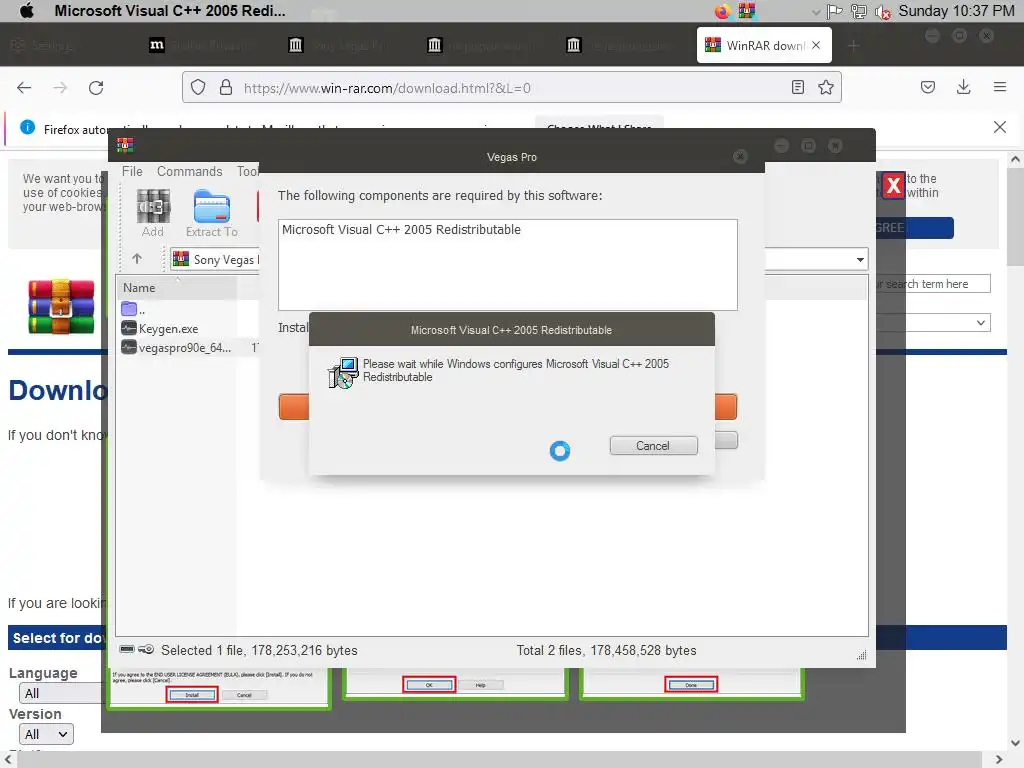Open the File menu in WinRAR
This screenshot has width=1024, height=768.
coord(132,171)
